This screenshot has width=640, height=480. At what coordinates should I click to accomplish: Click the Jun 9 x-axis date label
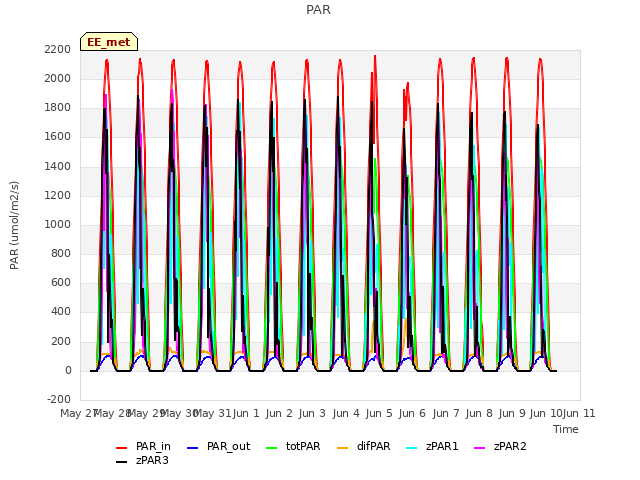[x=512, y=413]
